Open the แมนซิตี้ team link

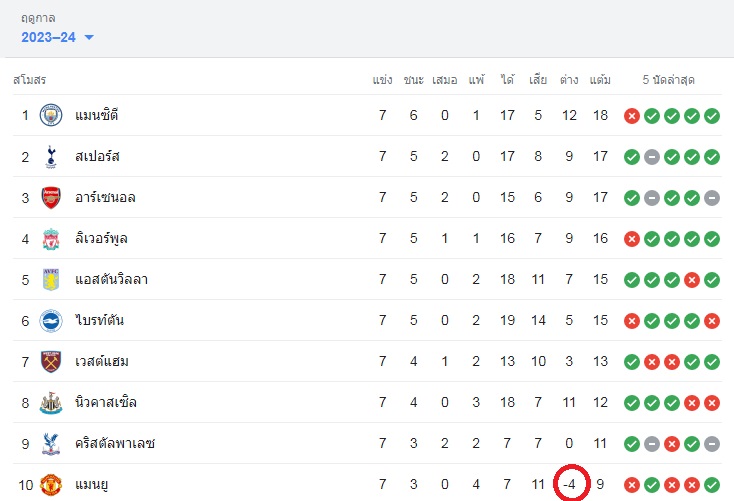tap(96, 115)
